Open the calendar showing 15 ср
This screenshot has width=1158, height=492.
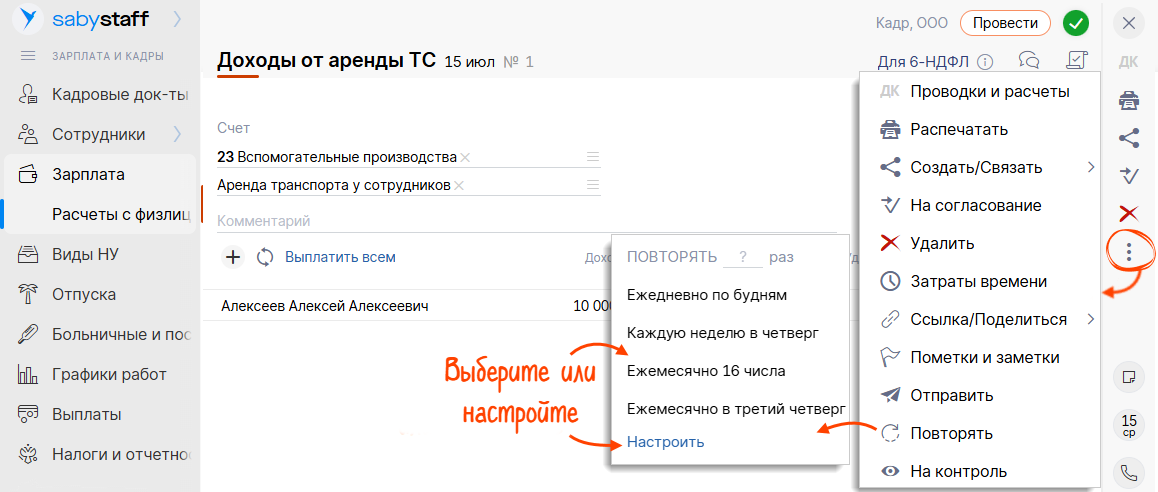click(1128, 426)
